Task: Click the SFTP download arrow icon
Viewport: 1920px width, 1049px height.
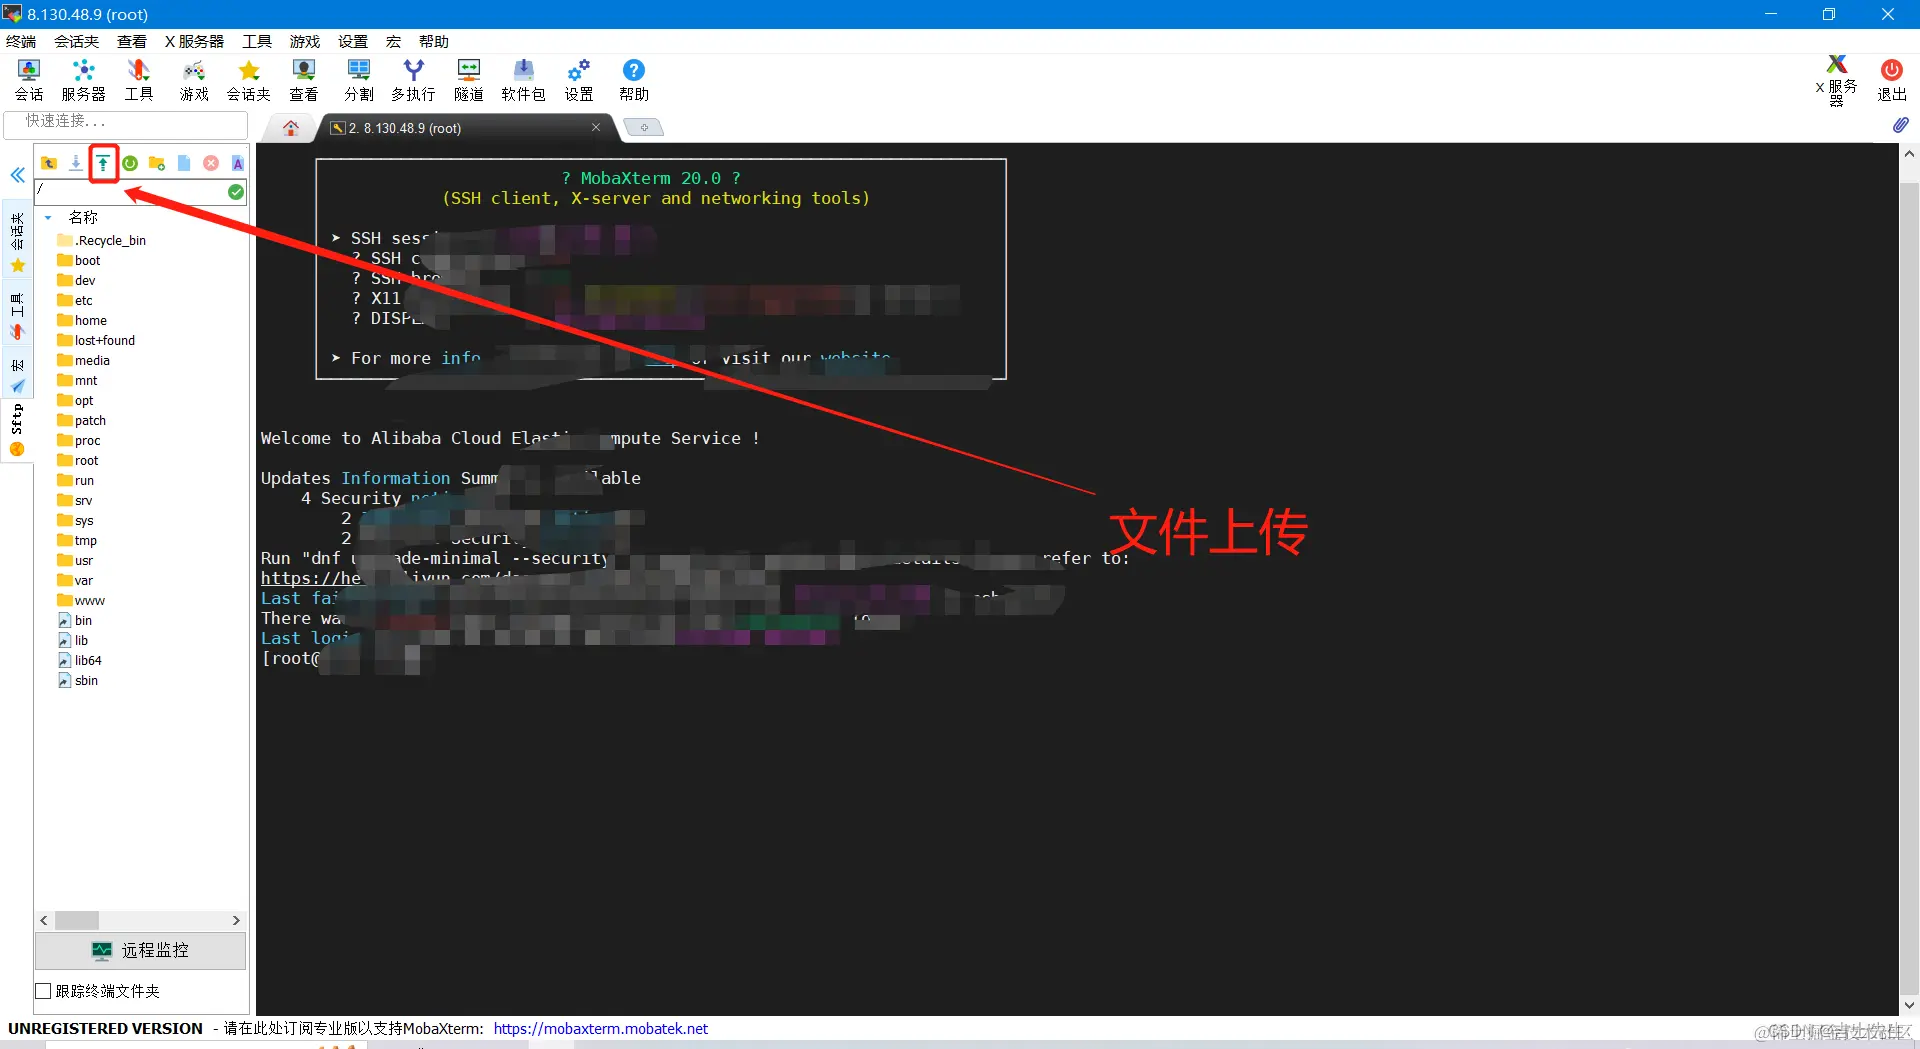Action: coord(76,163)
